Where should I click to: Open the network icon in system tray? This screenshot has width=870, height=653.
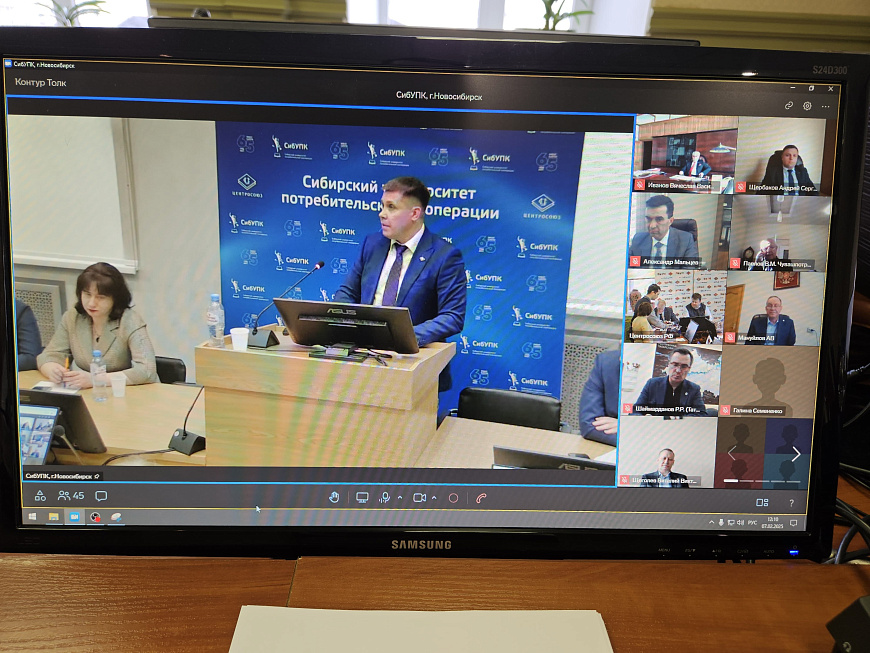click(731, 523)
